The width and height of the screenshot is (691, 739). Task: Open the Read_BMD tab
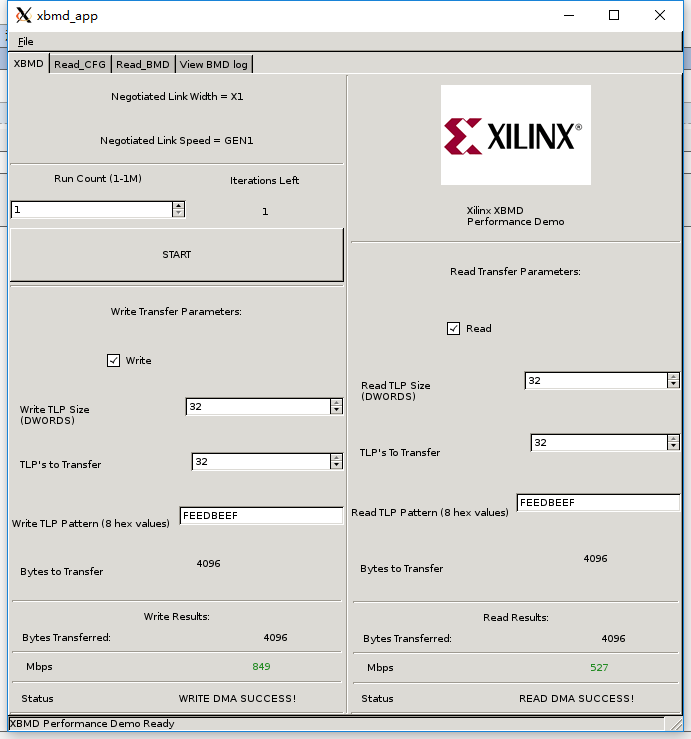pyautogui.click(x=143, y=65)
